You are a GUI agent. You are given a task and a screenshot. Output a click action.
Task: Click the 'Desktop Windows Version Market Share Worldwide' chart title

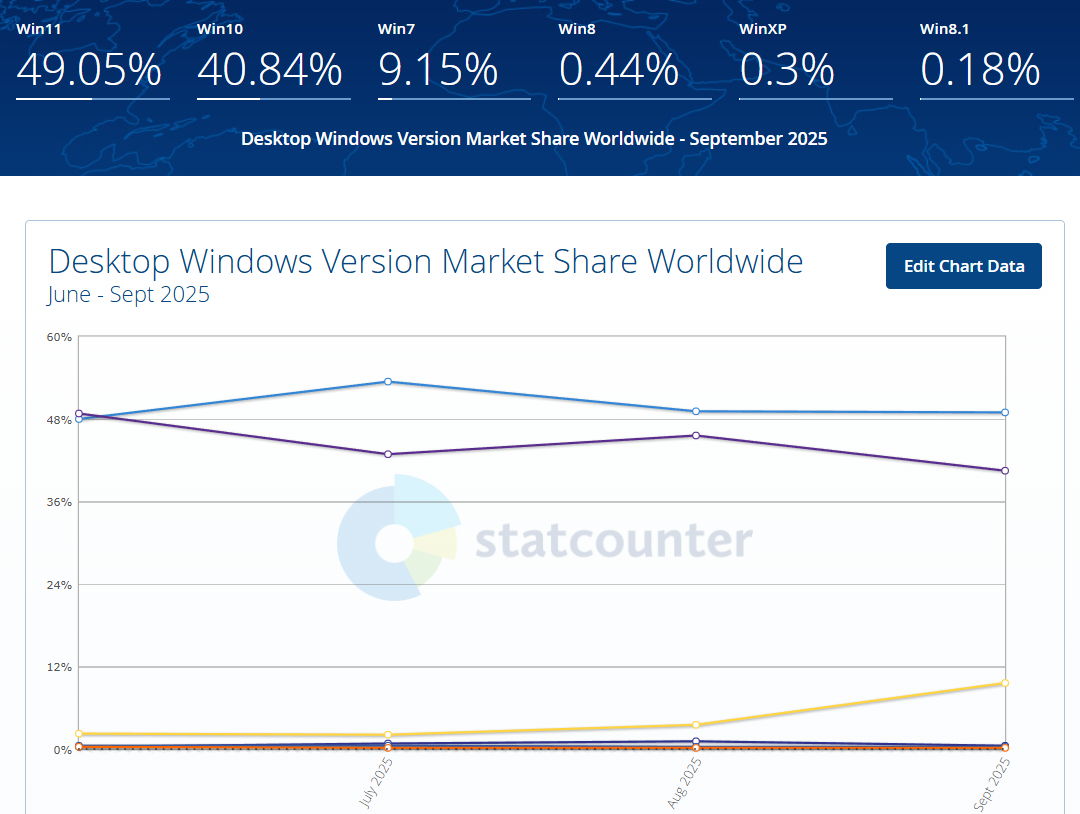[x=425, y=262]
